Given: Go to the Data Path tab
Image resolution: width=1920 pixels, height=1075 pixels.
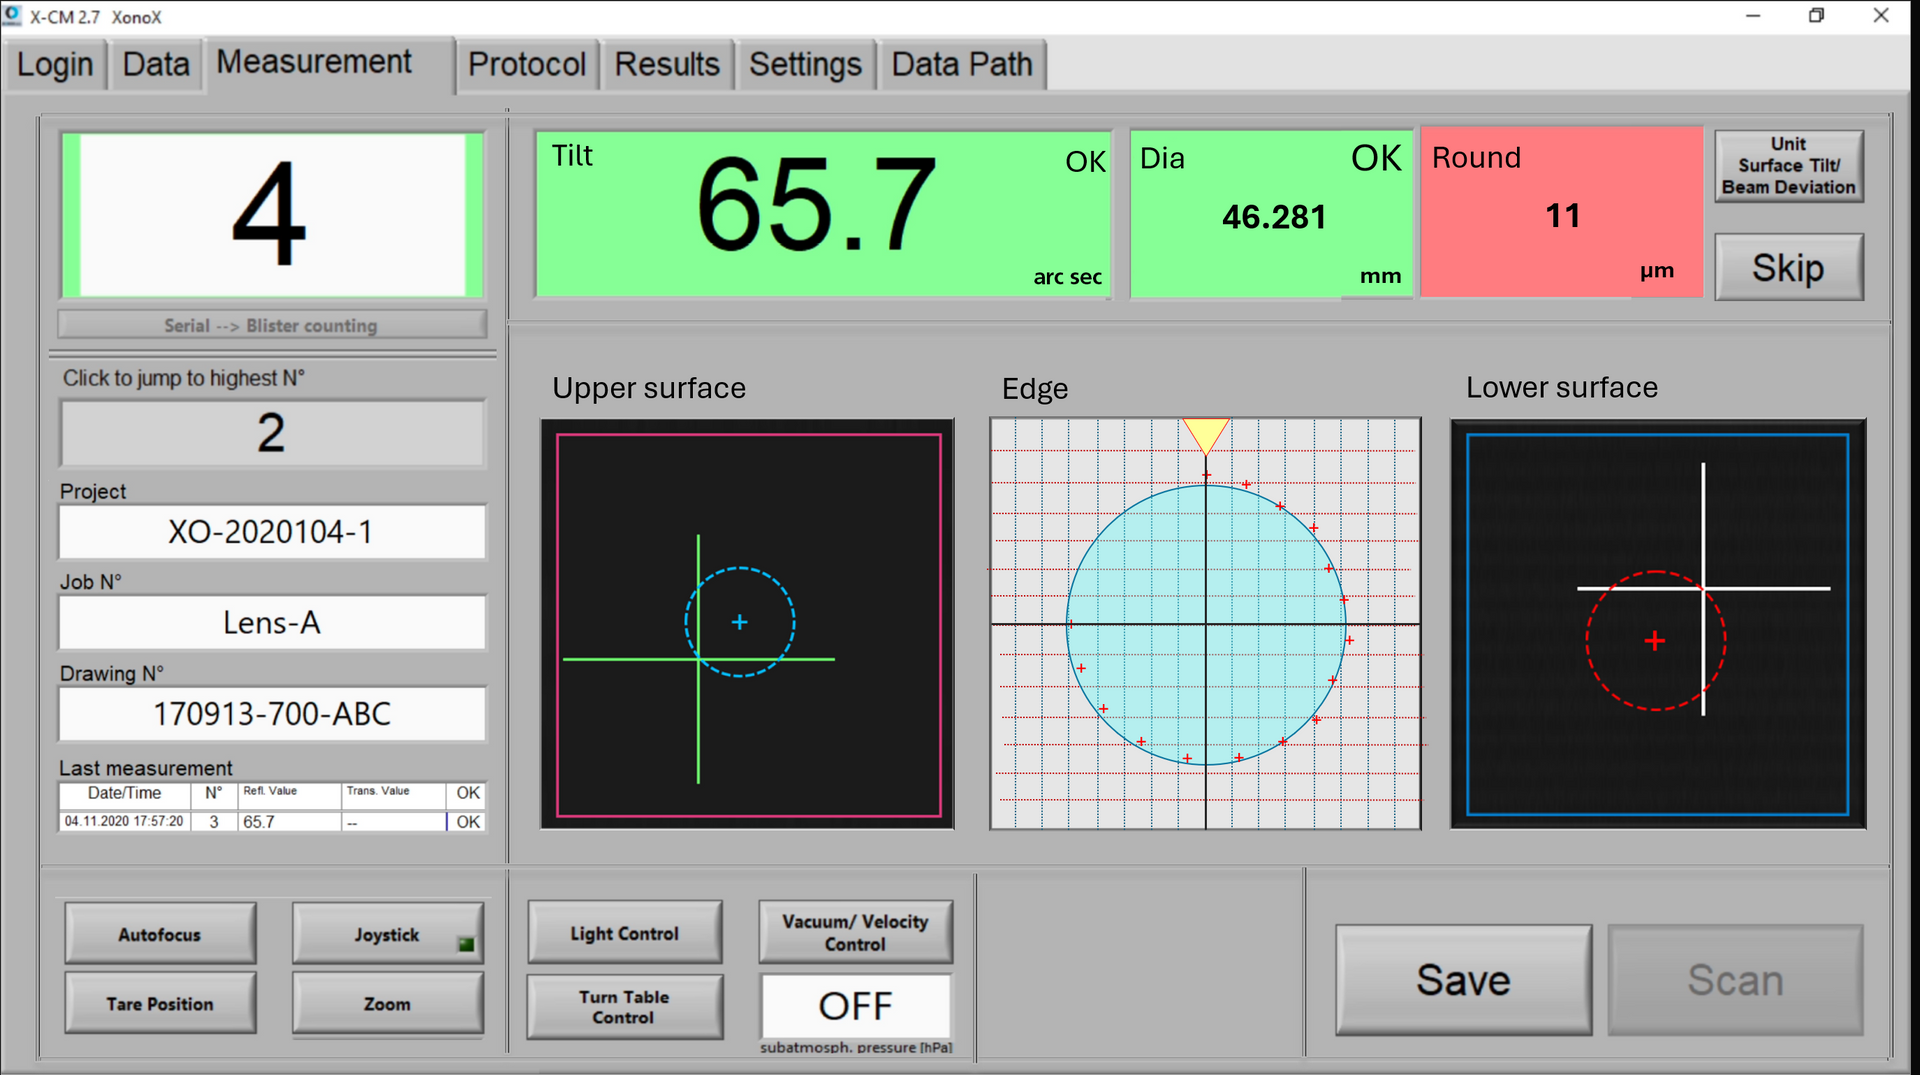Looking at the screenshot, I should [x=961, y=65].
